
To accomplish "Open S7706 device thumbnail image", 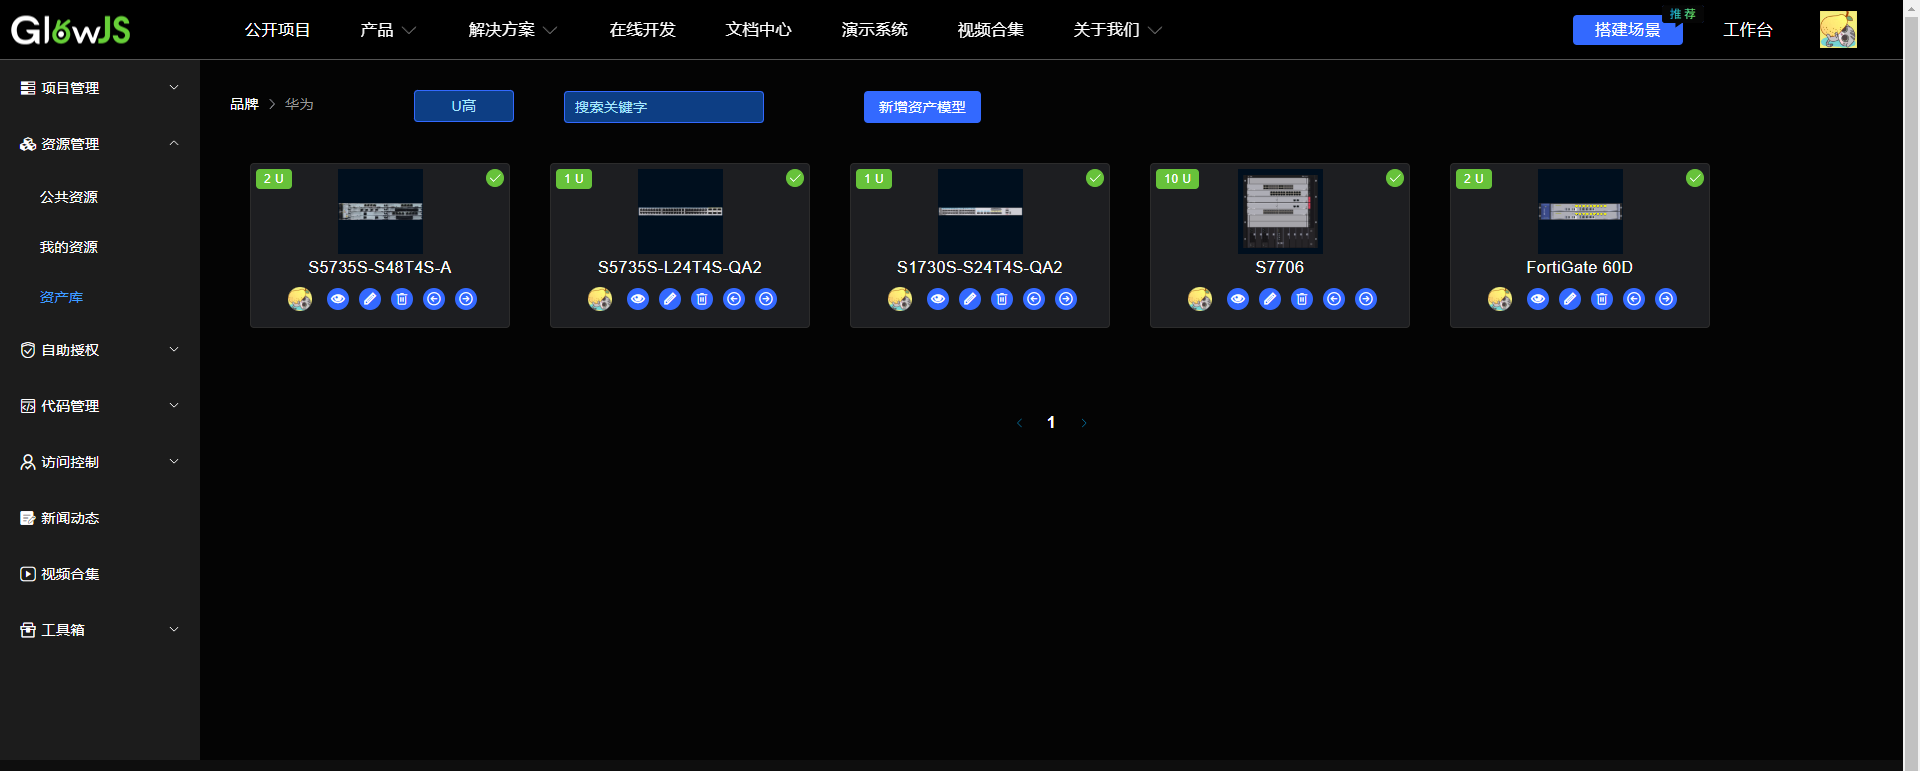I will pyautogui.click(x=1280, y=211).
